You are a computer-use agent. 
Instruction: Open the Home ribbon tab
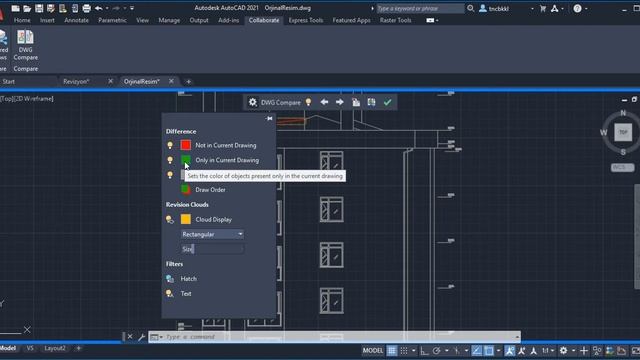pyautogui.click(x=22, y=20)
